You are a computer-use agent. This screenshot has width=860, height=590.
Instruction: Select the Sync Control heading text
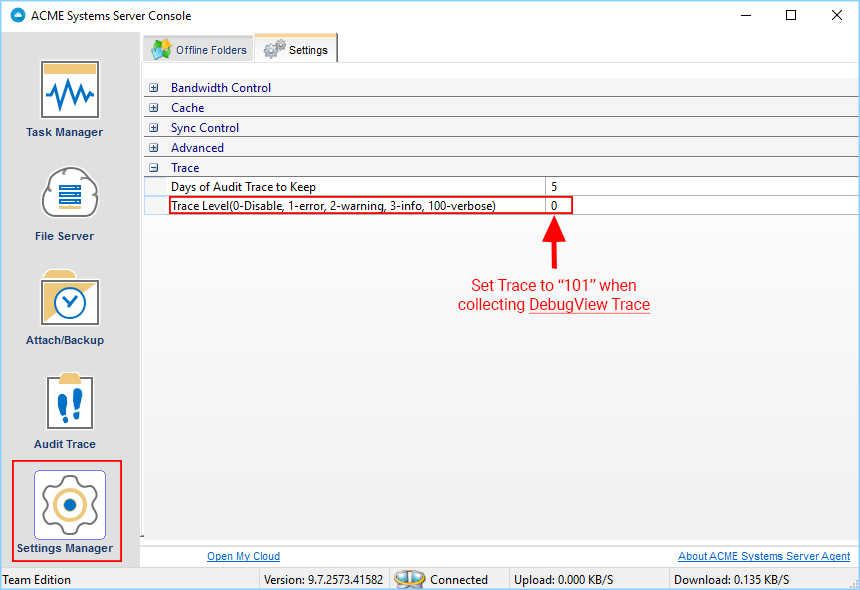click(x=205, y=128)
